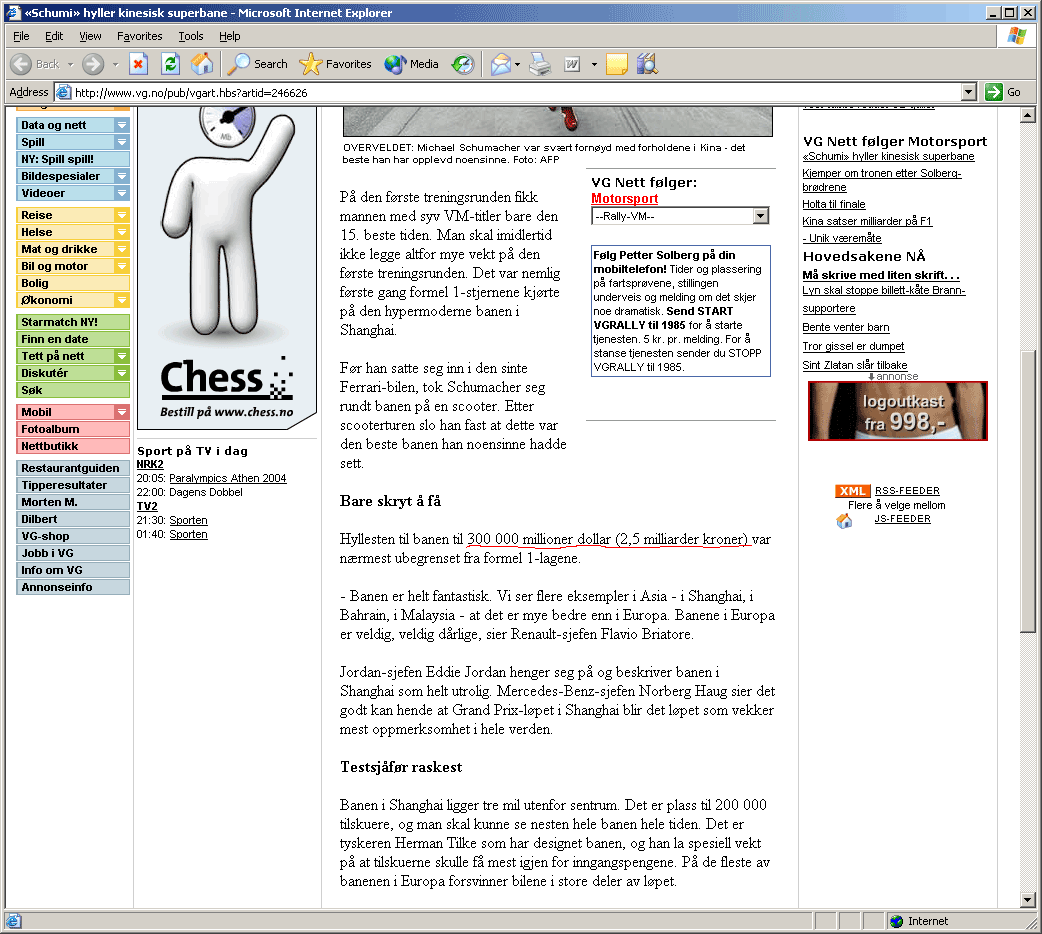
Task: Open the History clock icon
Action: point(463,64)
